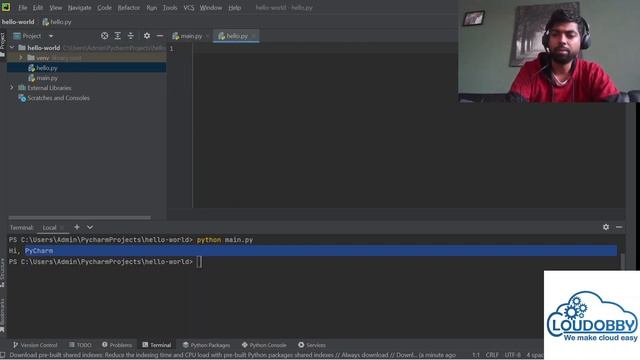Click tool window quick access icon
The image size is (640, 360).
coord(3,356)
